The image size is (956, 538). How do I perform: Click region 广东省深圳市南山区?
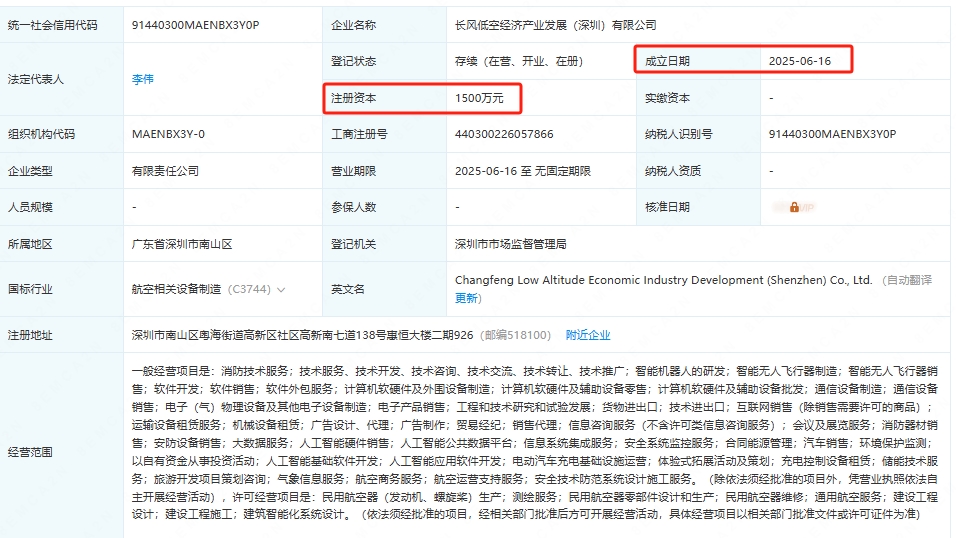tap(182, 245)
